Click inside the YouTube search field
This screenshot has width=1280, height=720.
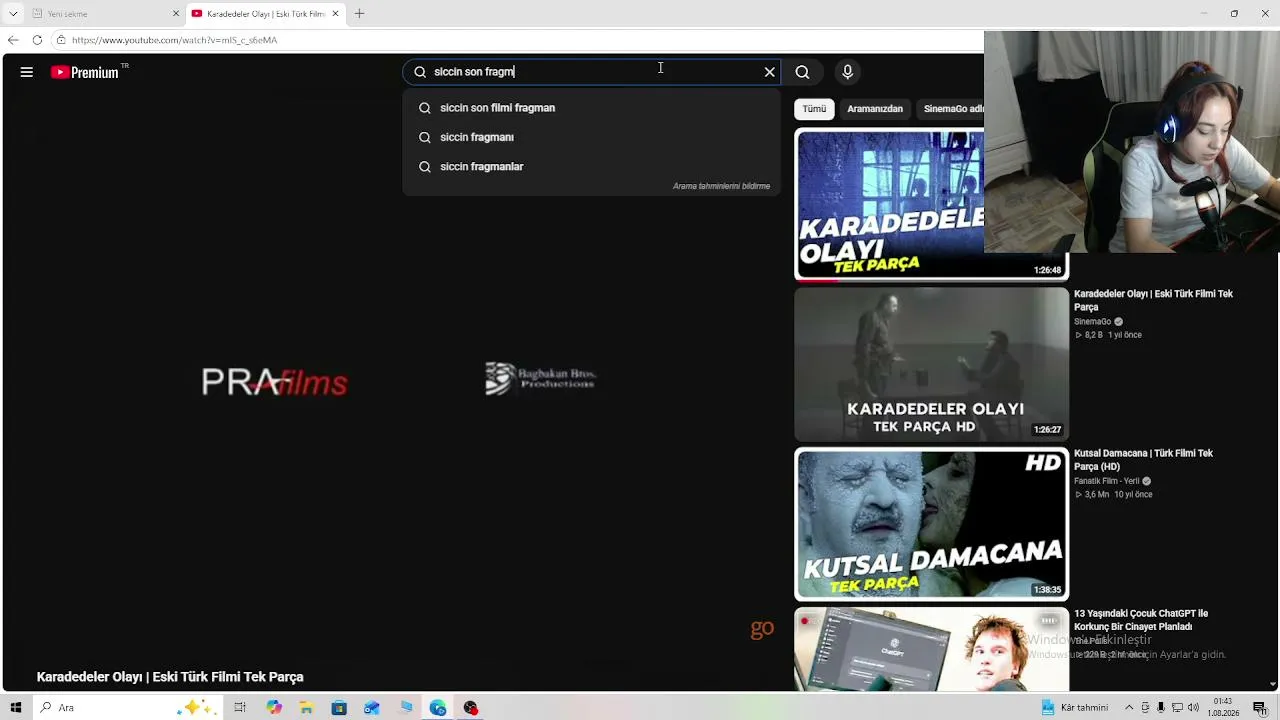click(x=590, y=72)
